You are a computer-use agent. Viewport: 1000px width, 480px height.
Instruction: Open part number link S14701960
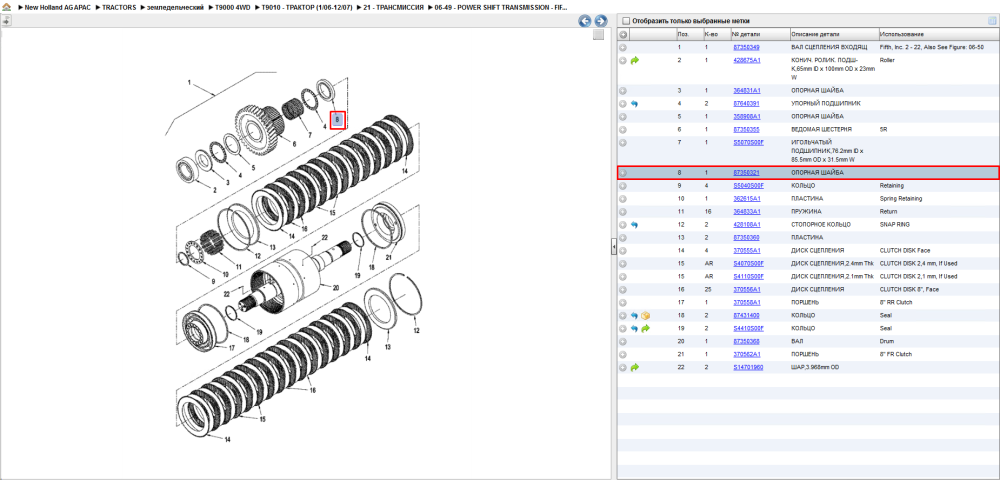click(x=747, y=367)
